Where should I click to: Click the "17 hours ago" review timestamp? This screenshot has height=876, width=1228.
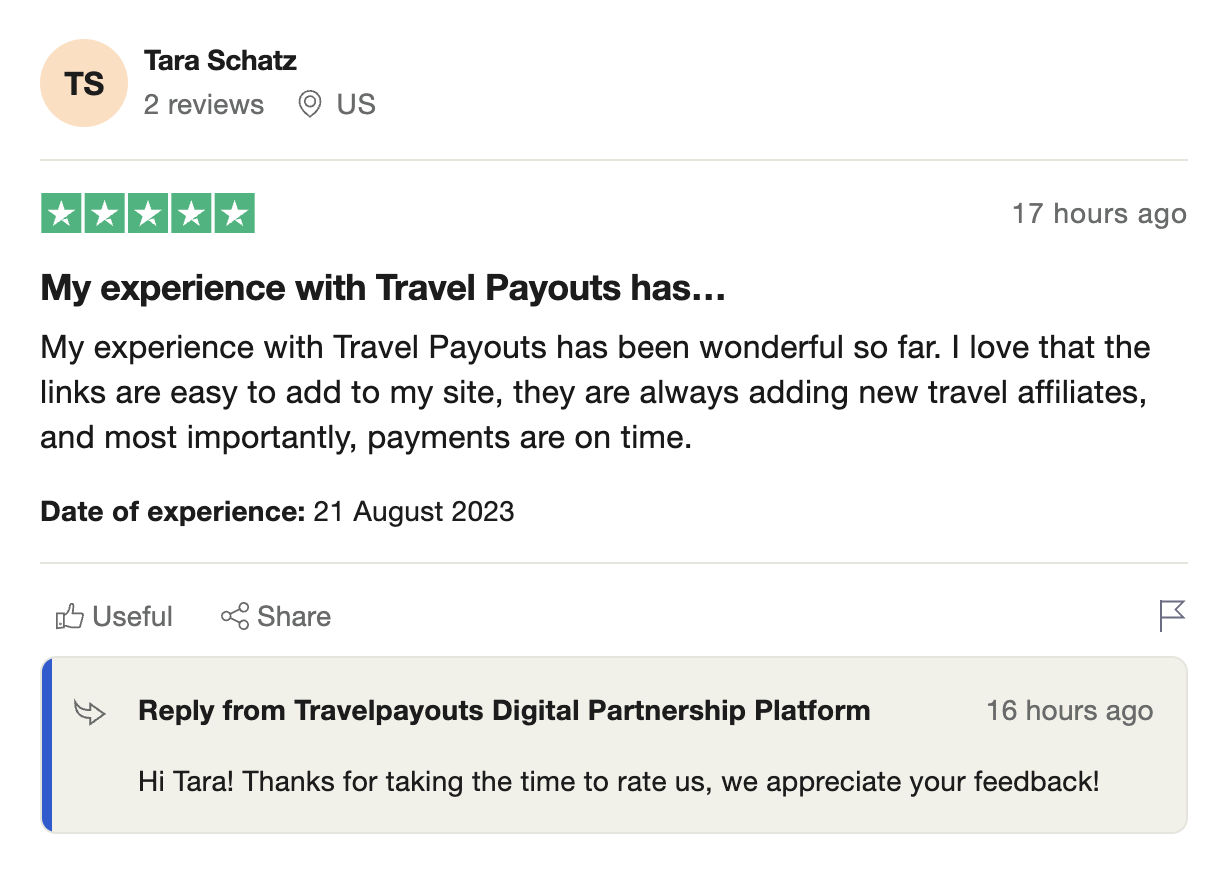coord(1098,214)
